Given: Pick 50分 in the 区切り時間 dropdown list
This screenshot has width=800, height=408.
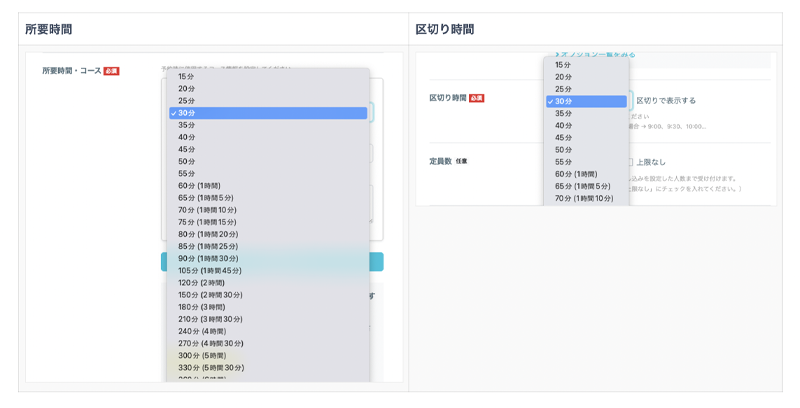Looking at the screenshot, I should tap(564, 150).
